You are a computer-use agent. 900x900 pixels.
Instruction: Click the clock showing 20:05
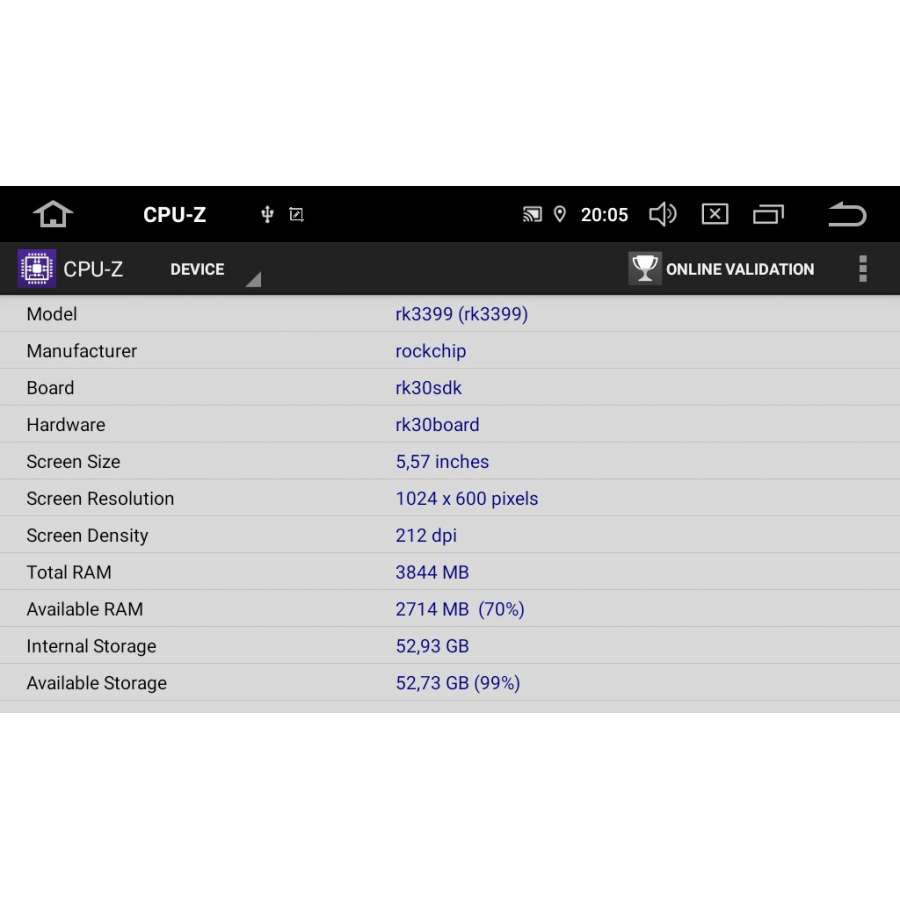coord(604,215)
